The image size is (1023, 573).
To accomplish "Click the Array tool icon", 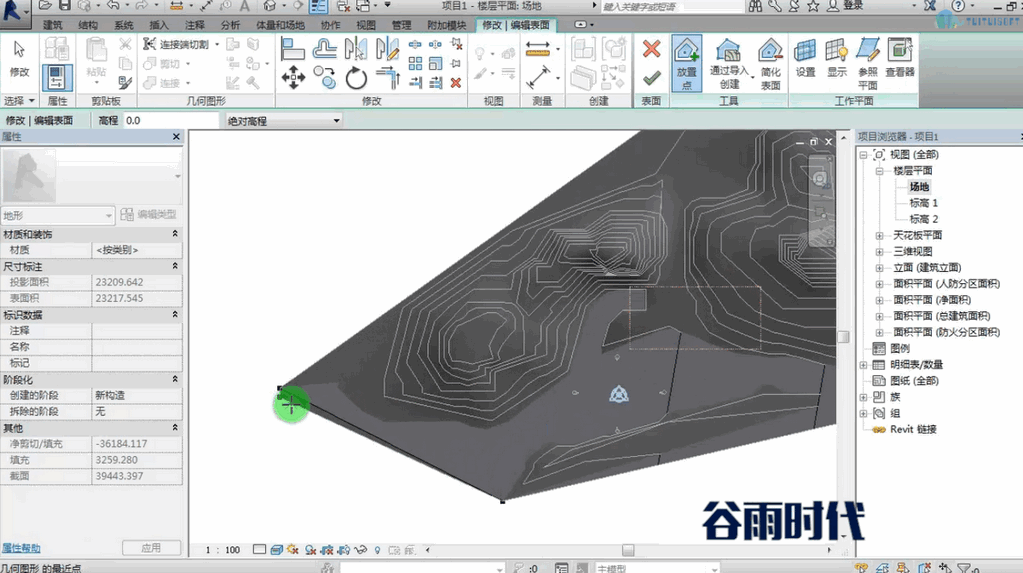I will (415, 63).
